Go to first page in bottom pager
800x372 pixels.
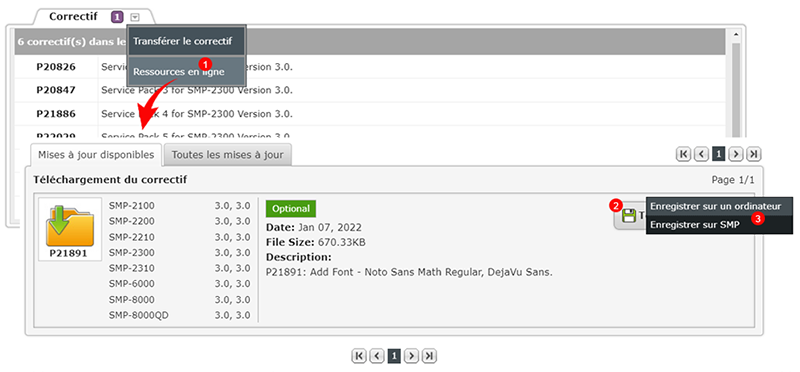coord(360,356)
